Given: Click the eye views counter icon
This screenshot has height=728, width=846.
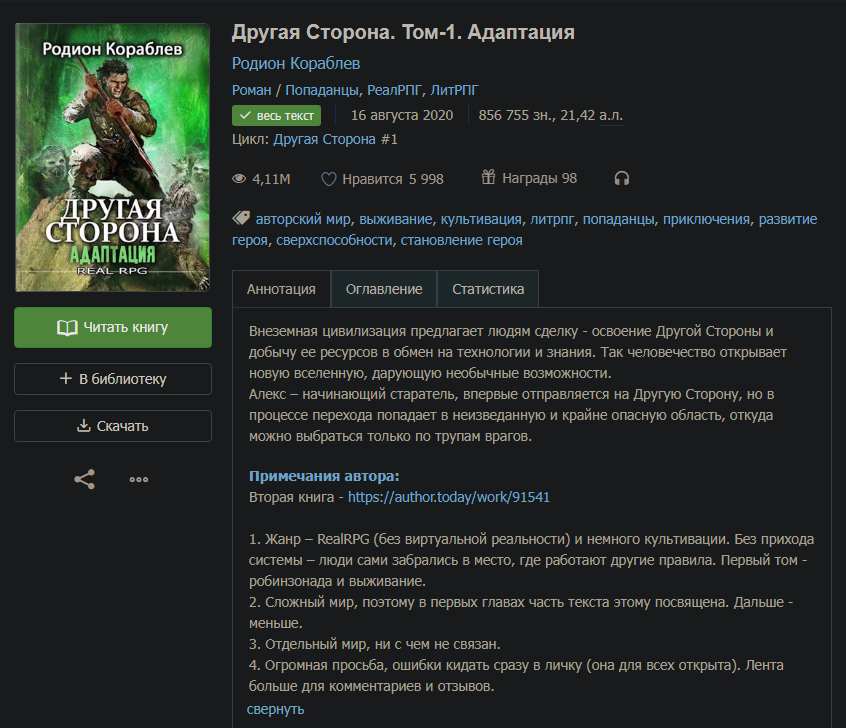Looking at the screenshot, I should [239, 179].
